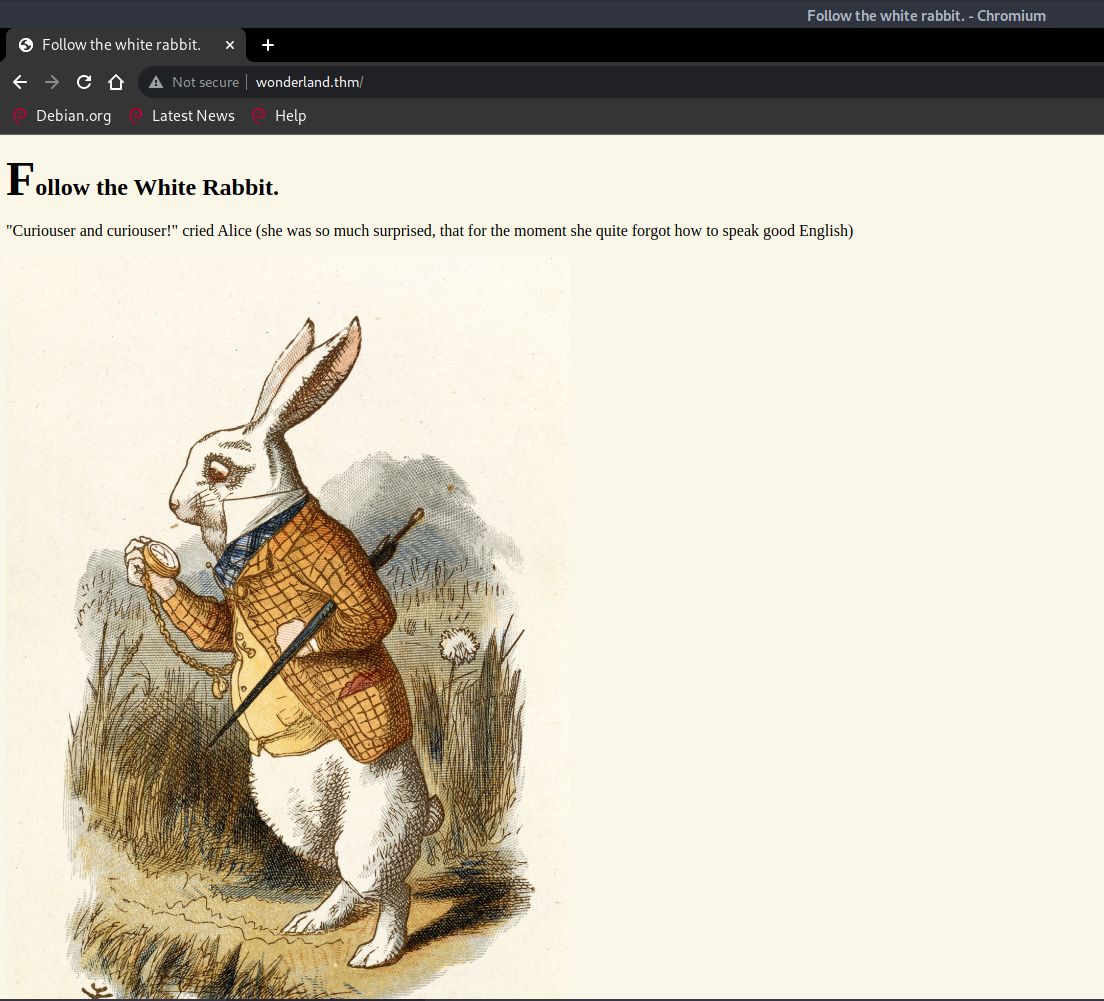
Task: Select the wonderland.thm URL text
Action: (x=308, y=82)
